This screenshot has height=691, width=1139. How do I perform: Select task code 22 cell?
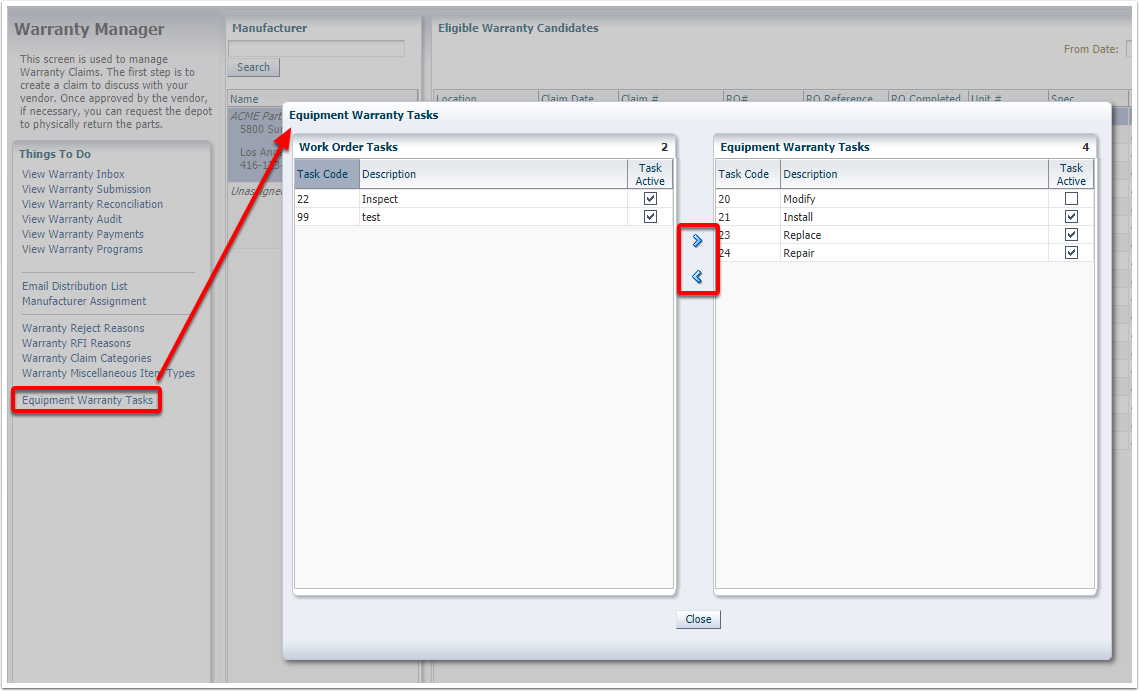327,199
